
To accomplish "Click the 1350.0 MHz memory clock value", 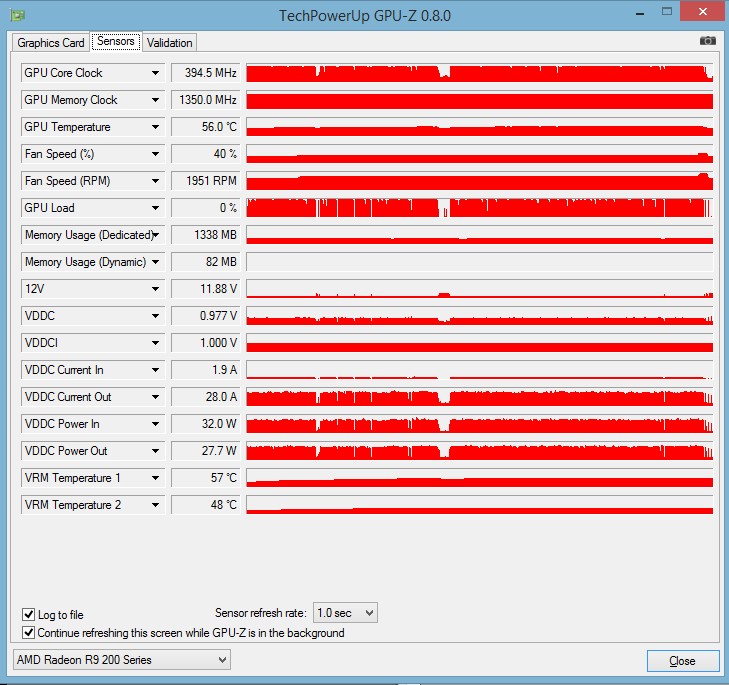I will click(x=205, y=100).
